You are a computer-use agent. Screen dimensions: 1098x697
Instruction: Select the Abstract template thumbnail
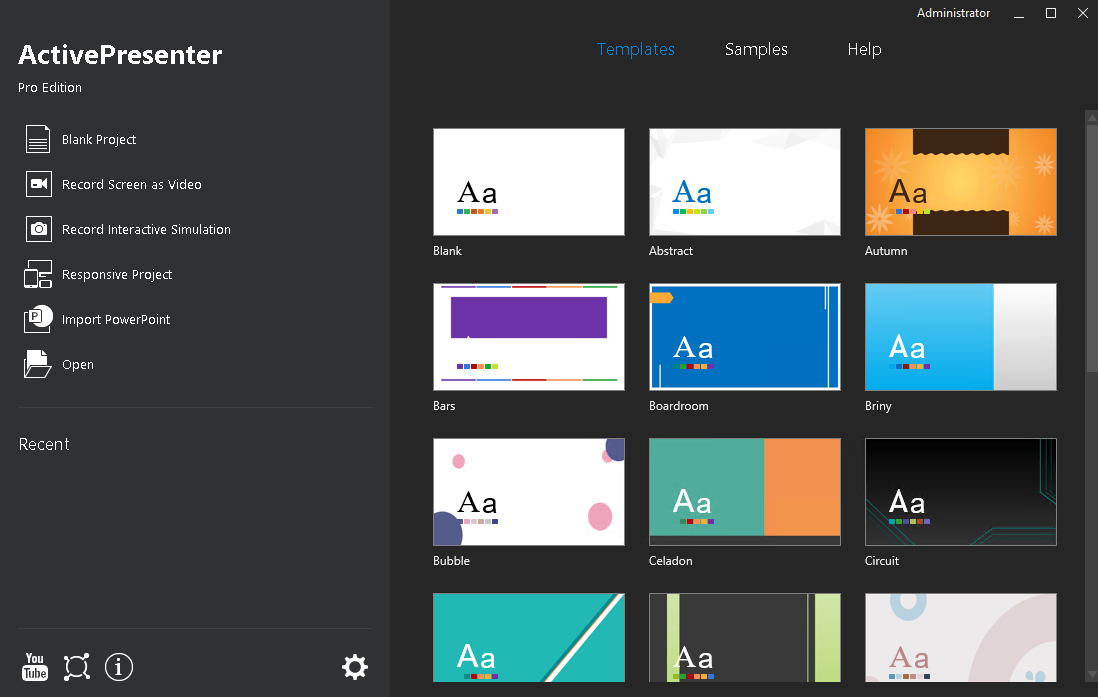(x=744, y=181)
